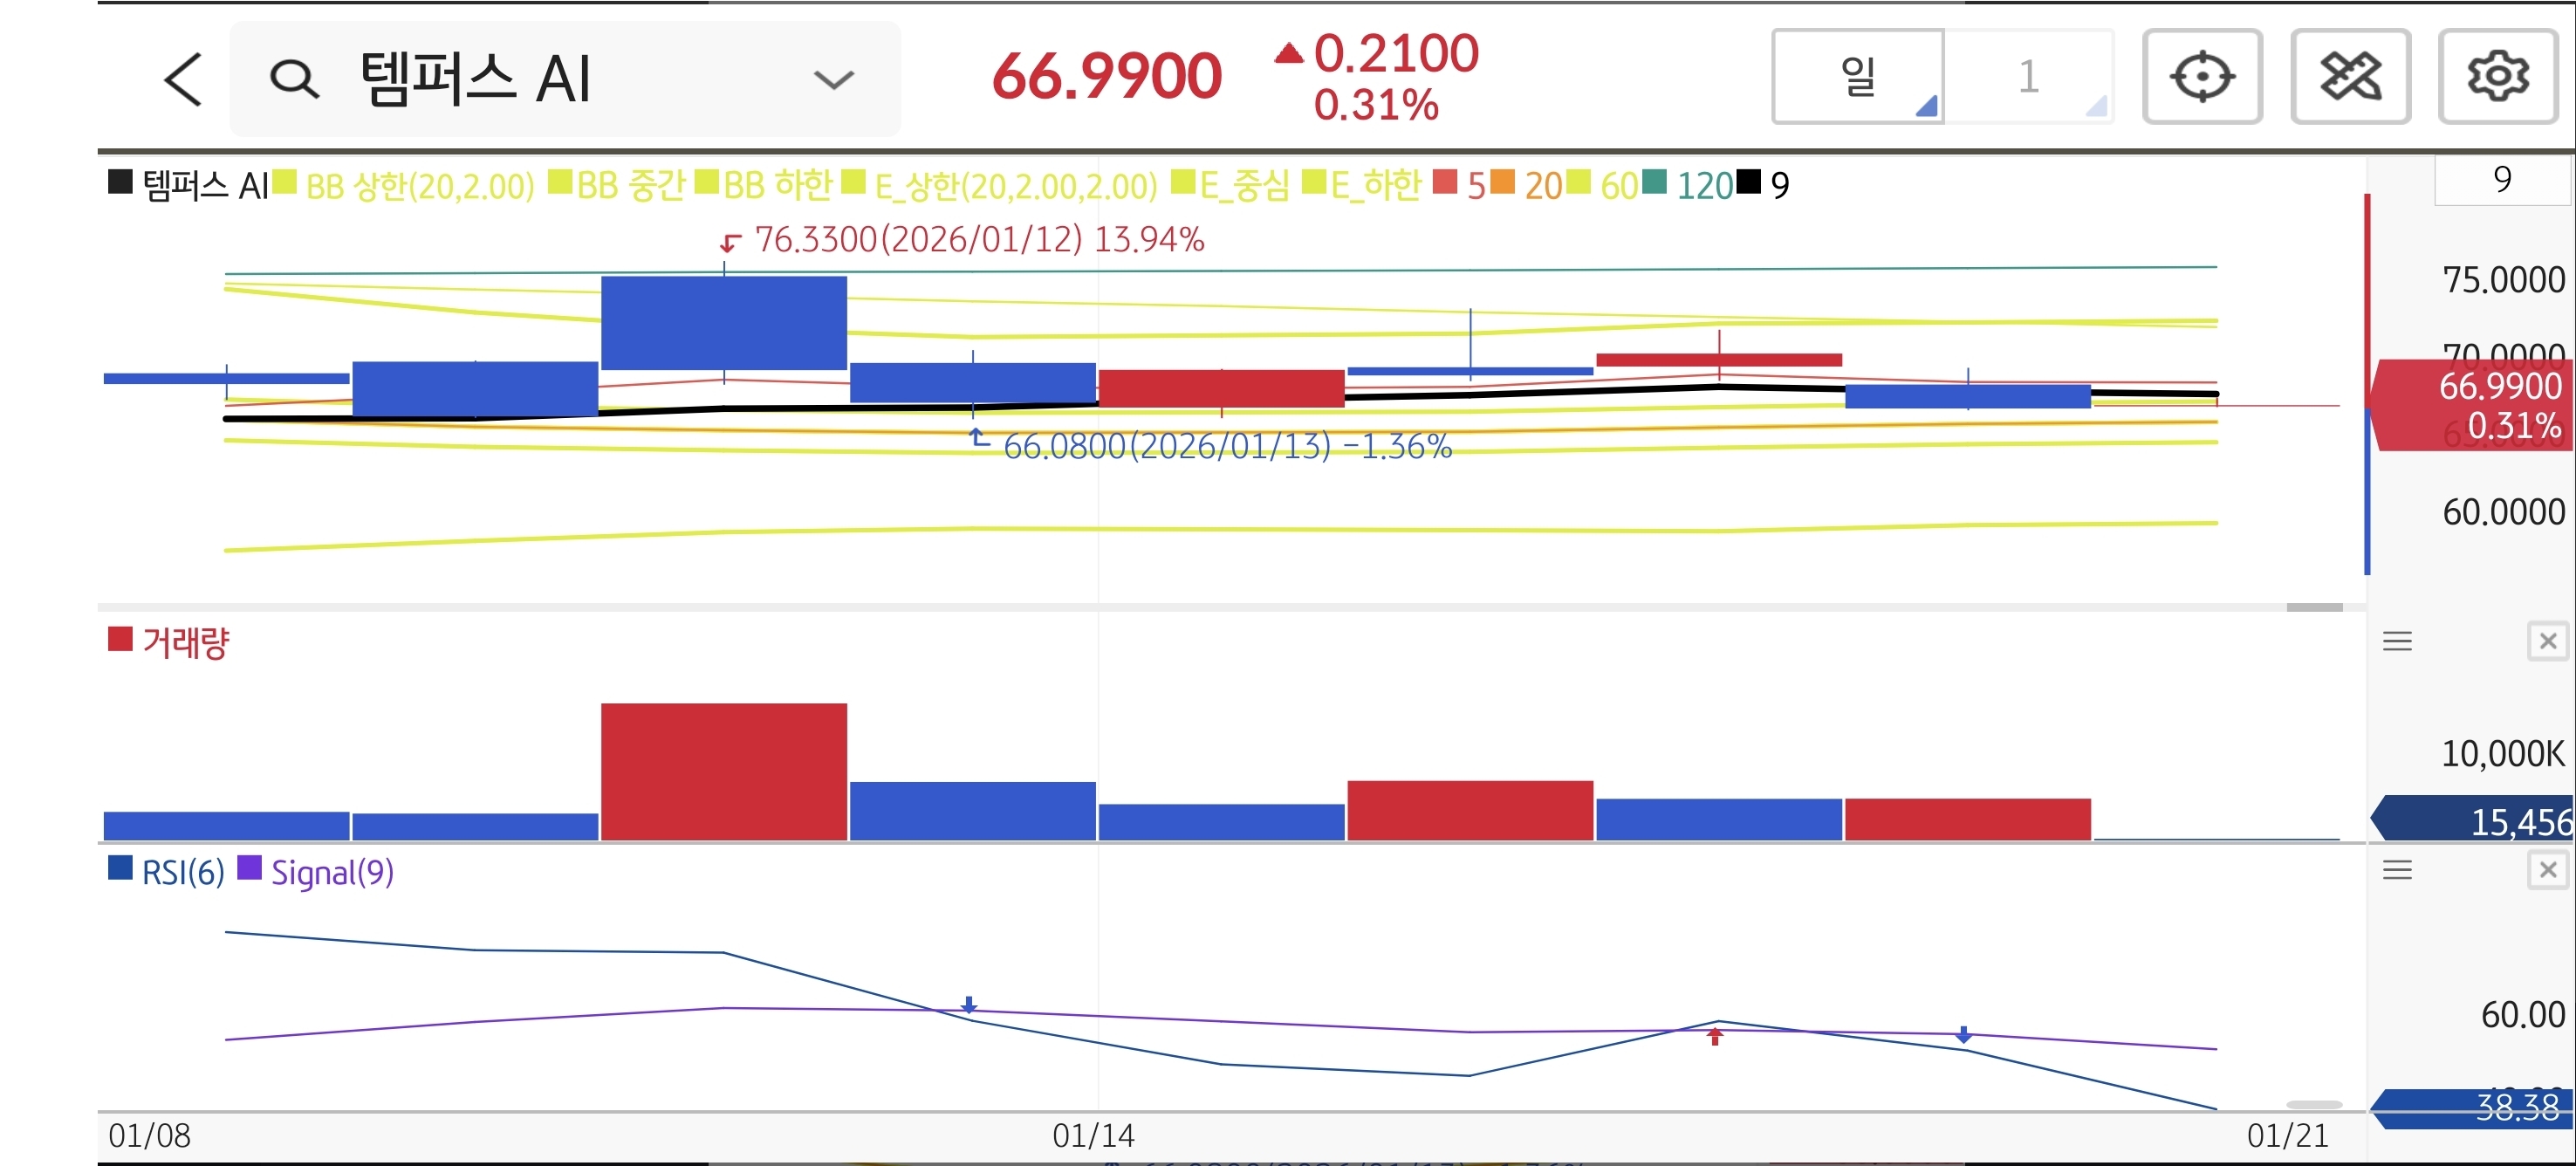2576x1166 pixels.
Task: Close the volume indicator panel
Action: [2547, 641]
